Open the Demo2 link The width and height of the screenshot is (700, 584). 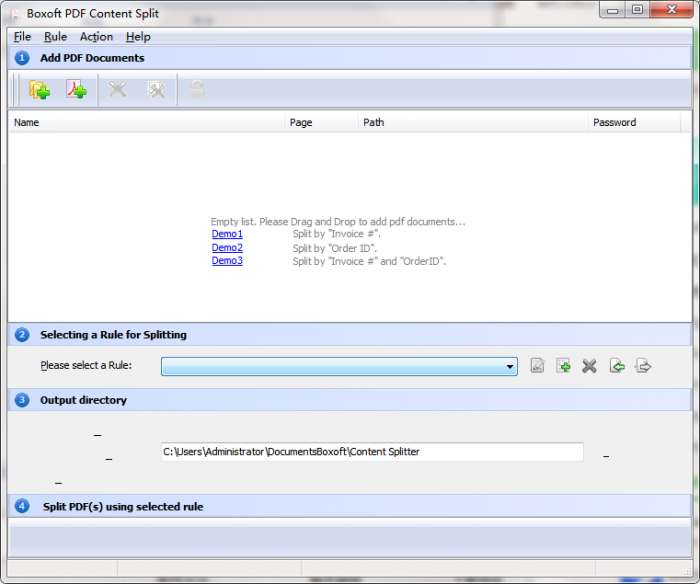pyautogui.click(x=227, y=247)
